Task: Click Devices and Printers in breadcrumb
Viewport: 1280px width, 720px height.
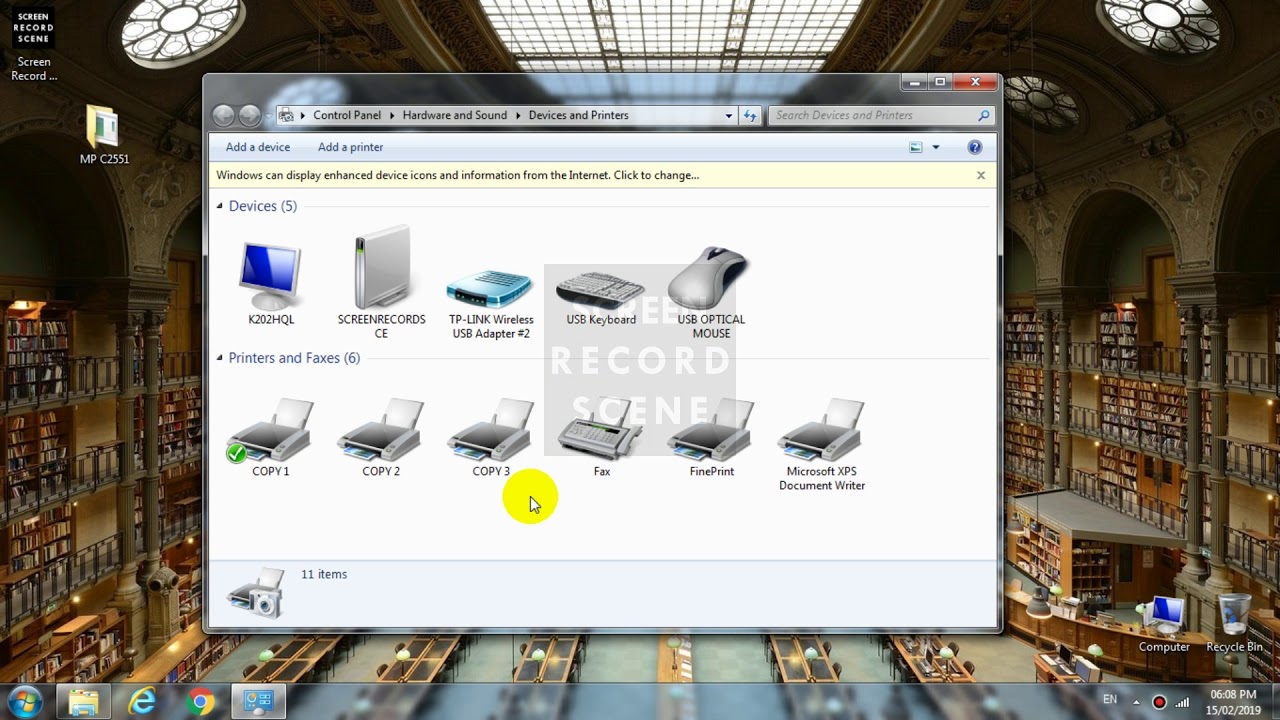Action: [x=578, y=115]
